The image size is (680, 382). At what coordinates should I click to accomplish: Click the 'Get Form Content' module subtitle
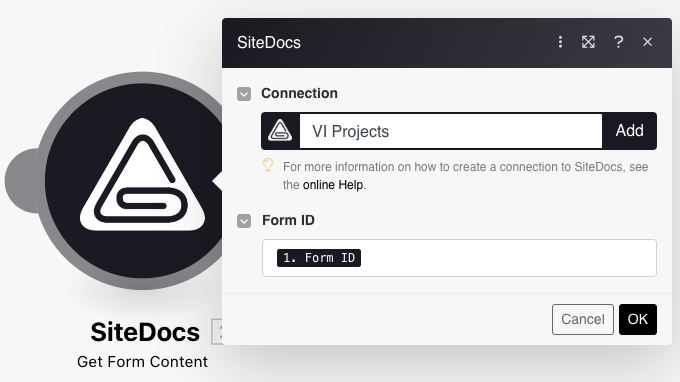[142, 362]
